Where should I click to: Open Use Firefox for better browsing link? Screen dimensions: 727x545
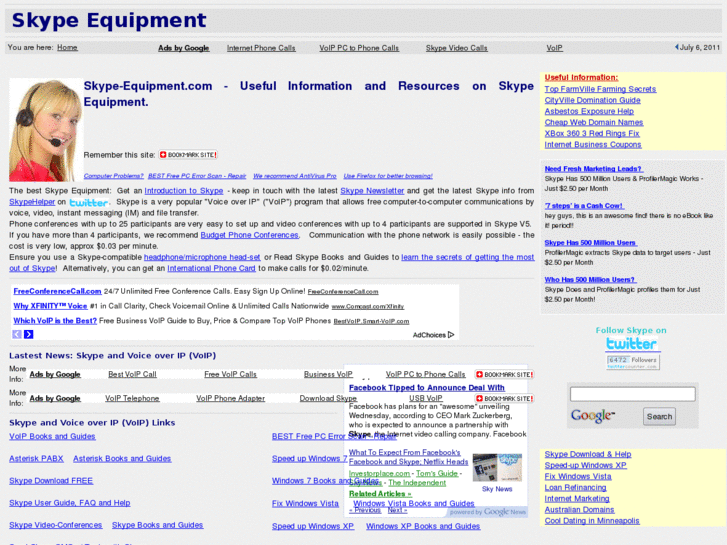pos(388,176)
